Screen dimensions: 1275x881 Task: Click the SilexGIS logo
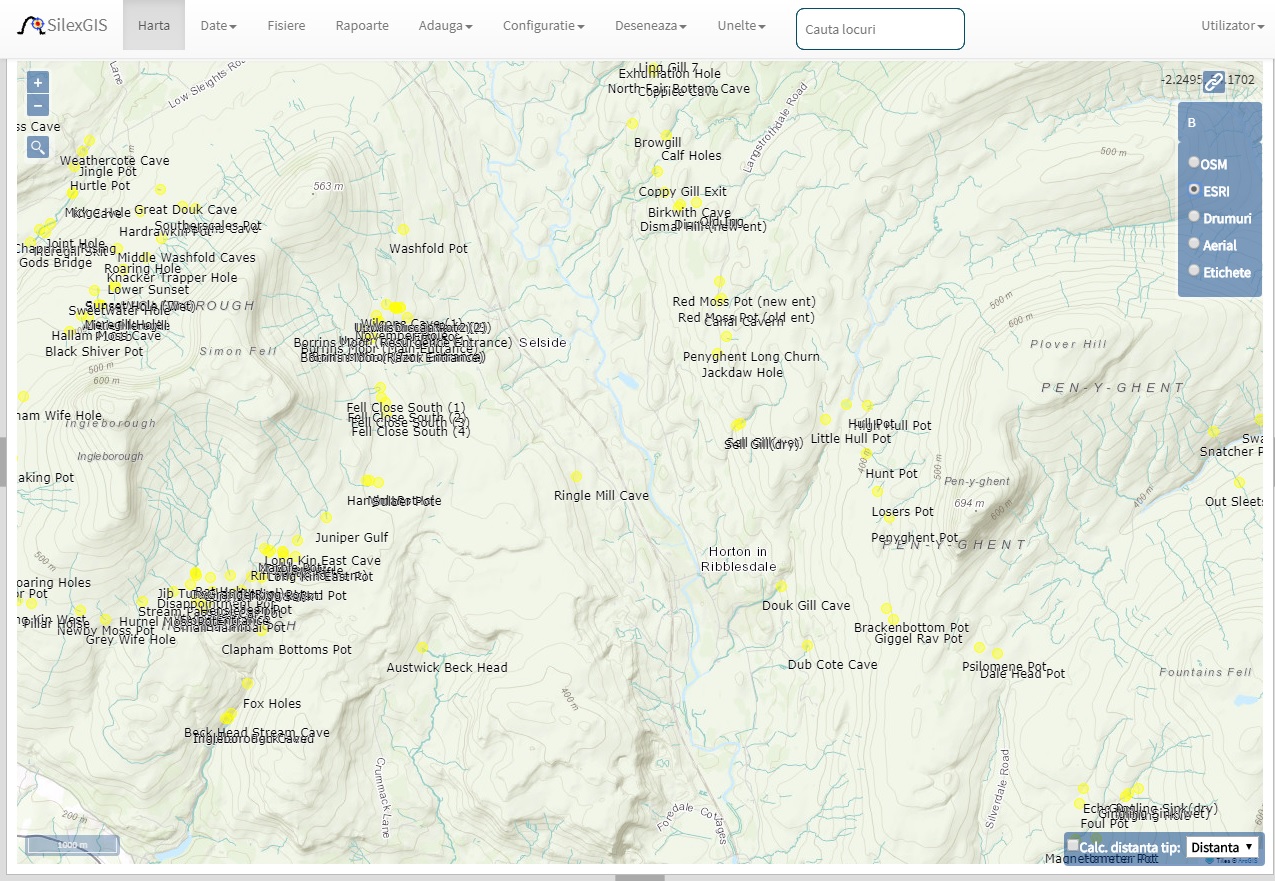pos(62,25)
